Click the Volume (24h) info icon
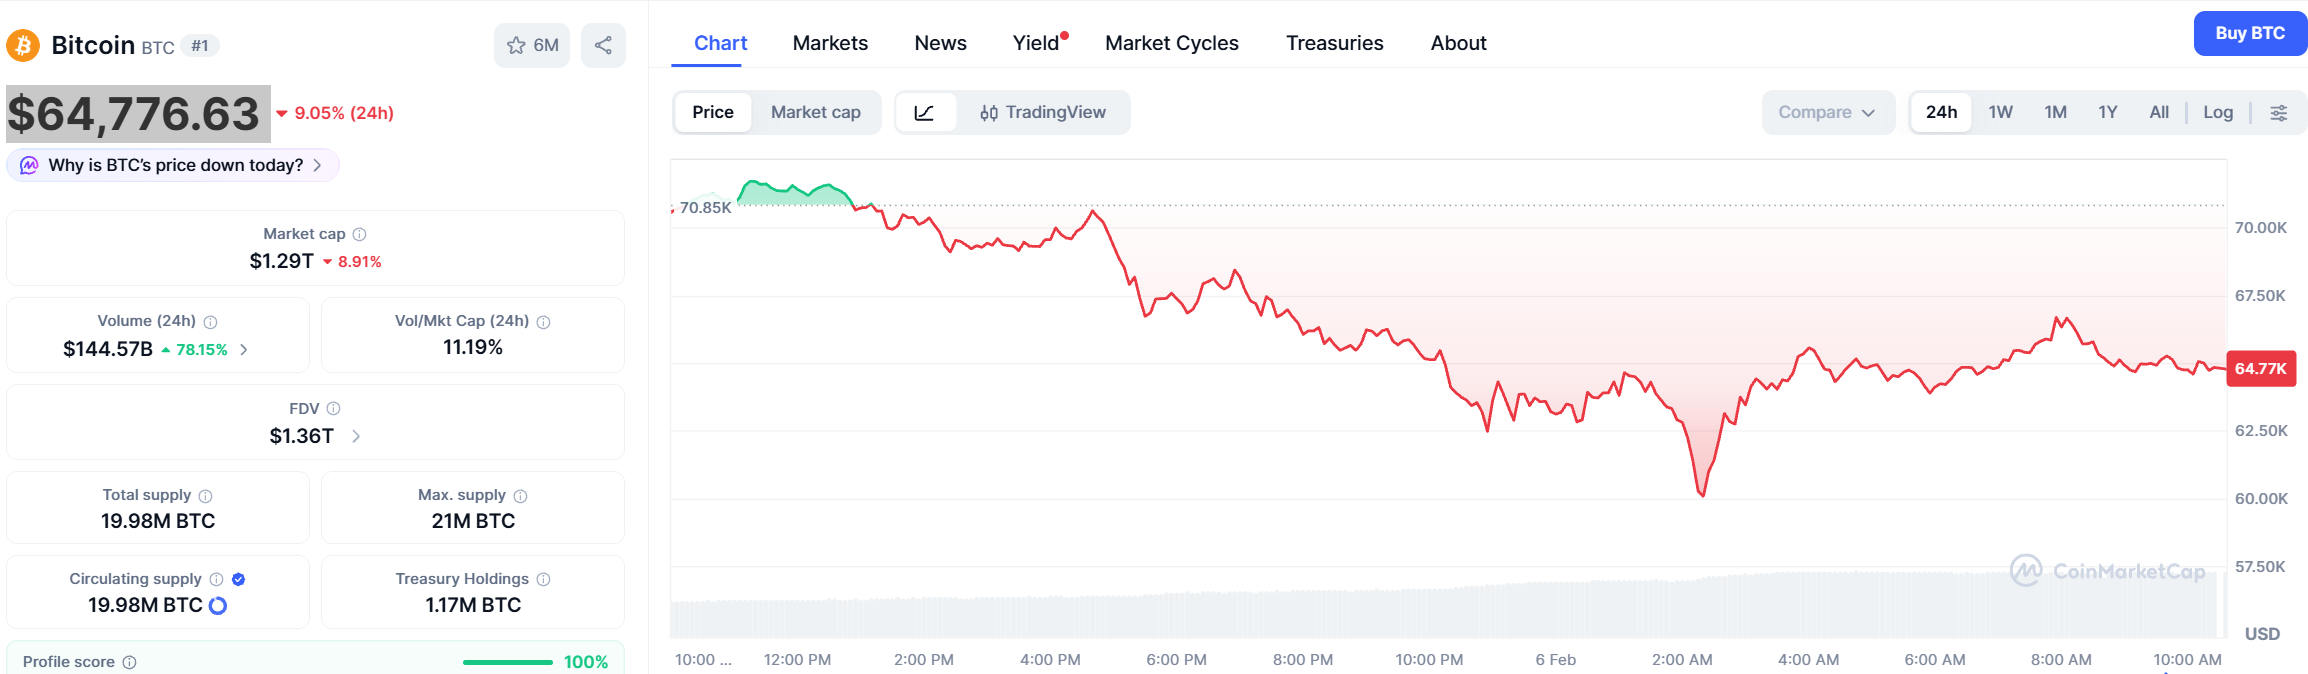Screen dimensions: 2308x674 pos(211,322)
